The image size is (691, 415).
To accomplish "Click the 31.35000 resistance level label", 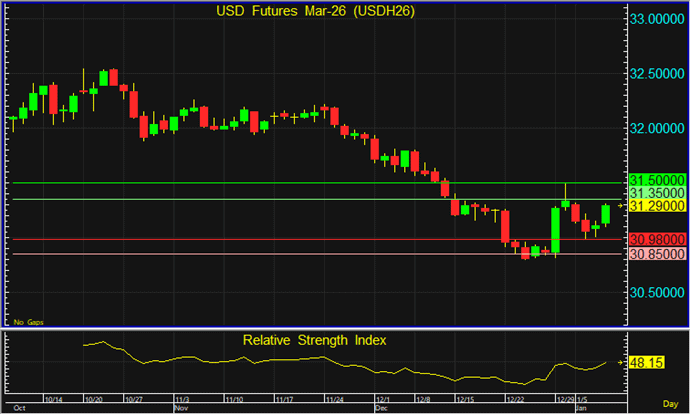I will click(x=657, y=193).
